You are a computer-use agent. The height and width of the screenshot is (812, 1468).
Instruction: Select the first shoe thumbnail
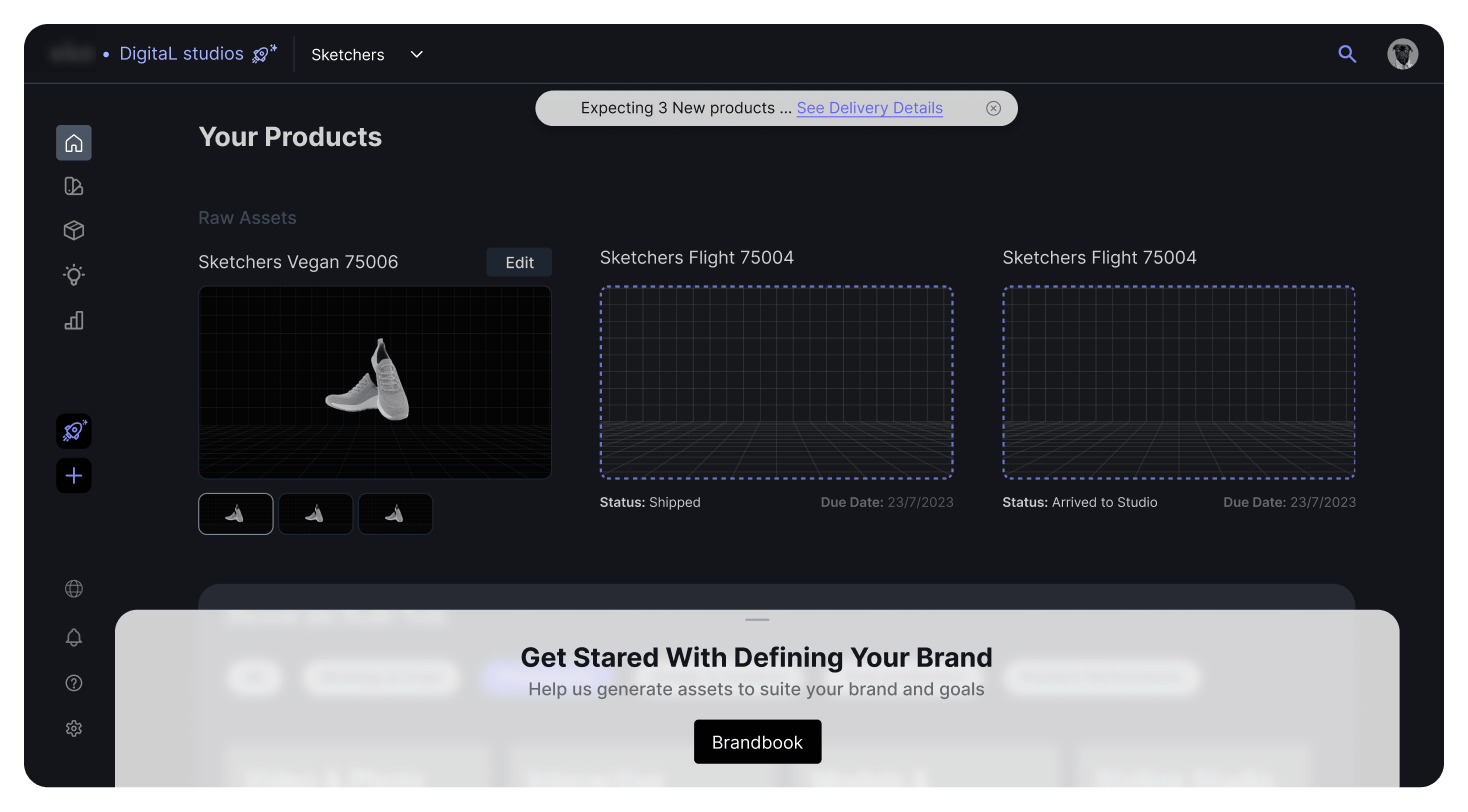236,514
